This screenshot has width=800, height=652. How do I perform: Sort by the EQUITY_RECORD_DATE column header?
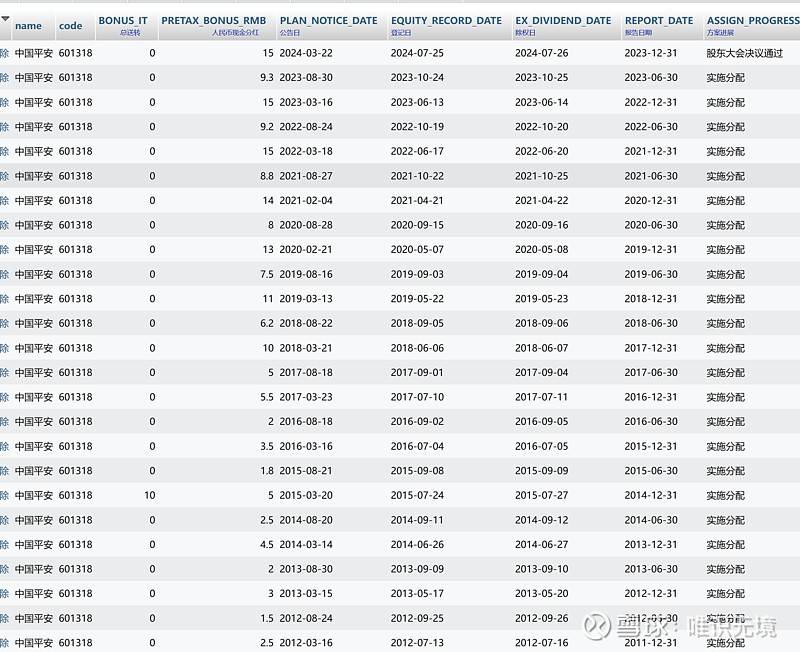click(446, 20)
